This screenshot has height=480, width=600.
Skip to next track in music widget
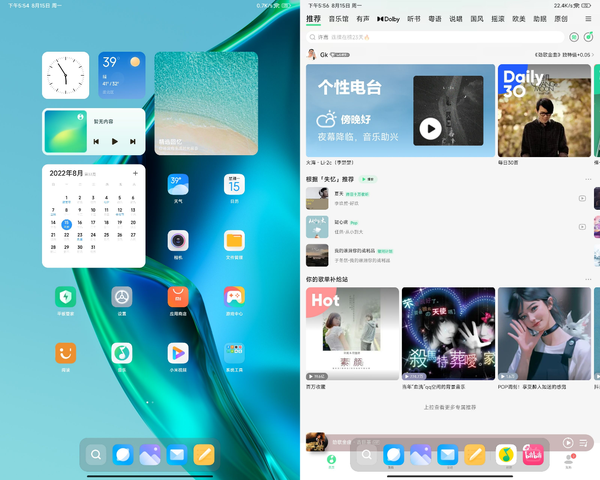coord(133,142)
